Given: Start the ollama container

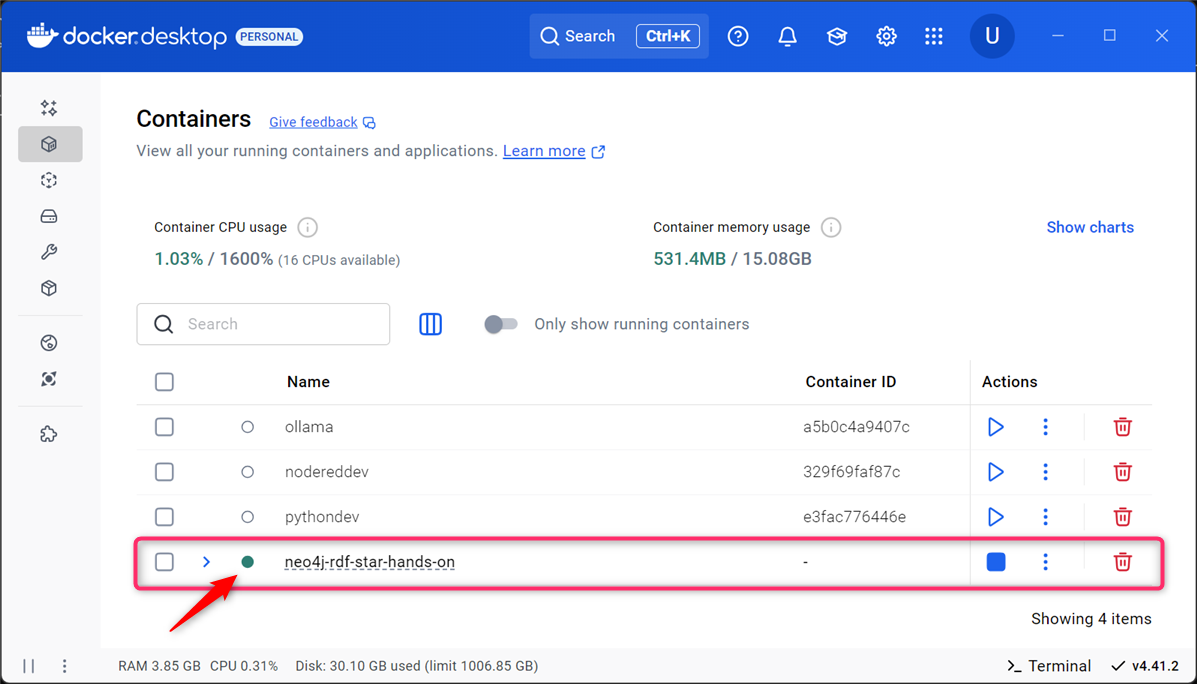Looking at the screenshot, I should [995, 427].
